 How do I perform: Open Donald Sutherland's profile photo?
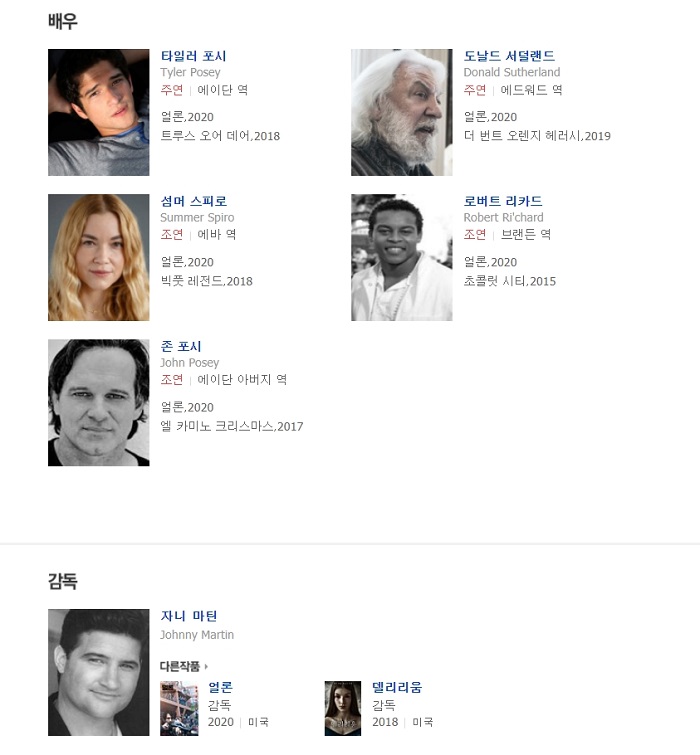pyautogui.click(x=402, y=112)
